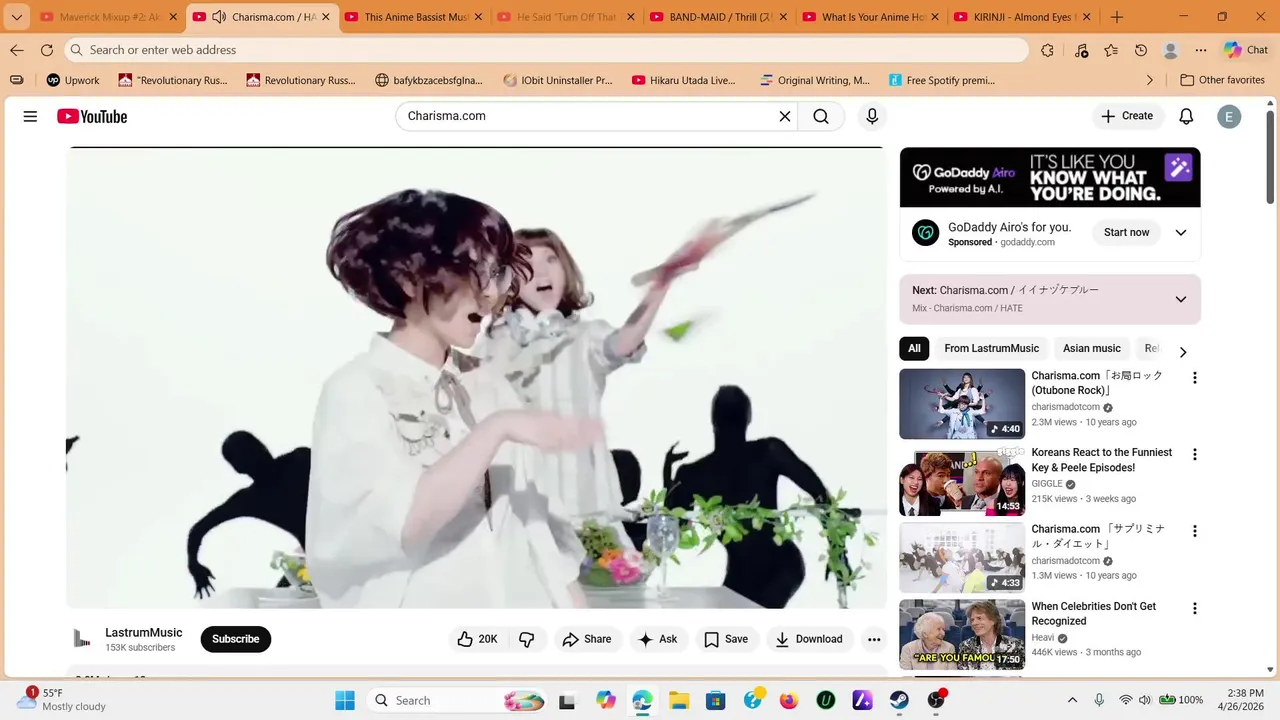The image size is (1280, 720).
Task: Open サブリミナル・ダイエット video thumbnail
Action: pyautogui.click(x=962, y=558)
